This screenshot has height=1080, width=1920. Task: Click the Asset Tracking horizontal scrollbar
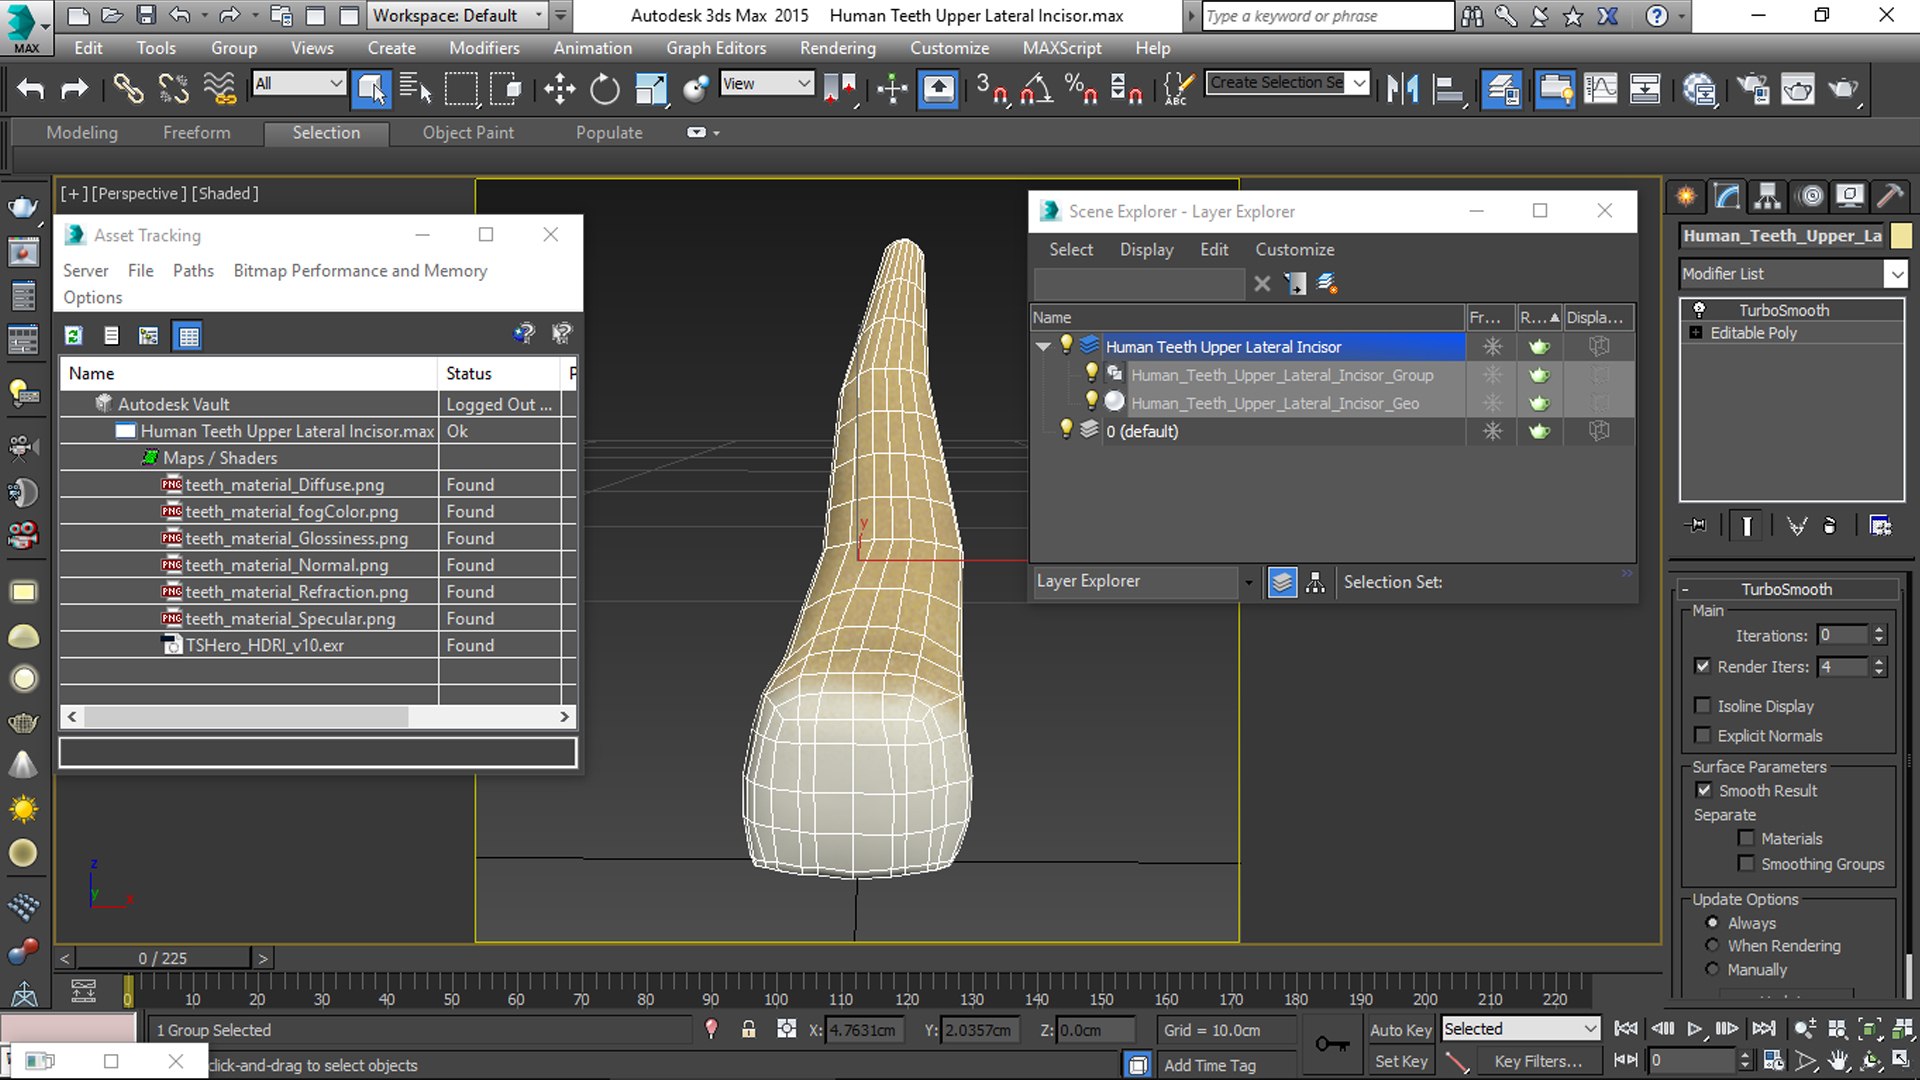pyautogui.click(x=317, y=717)
